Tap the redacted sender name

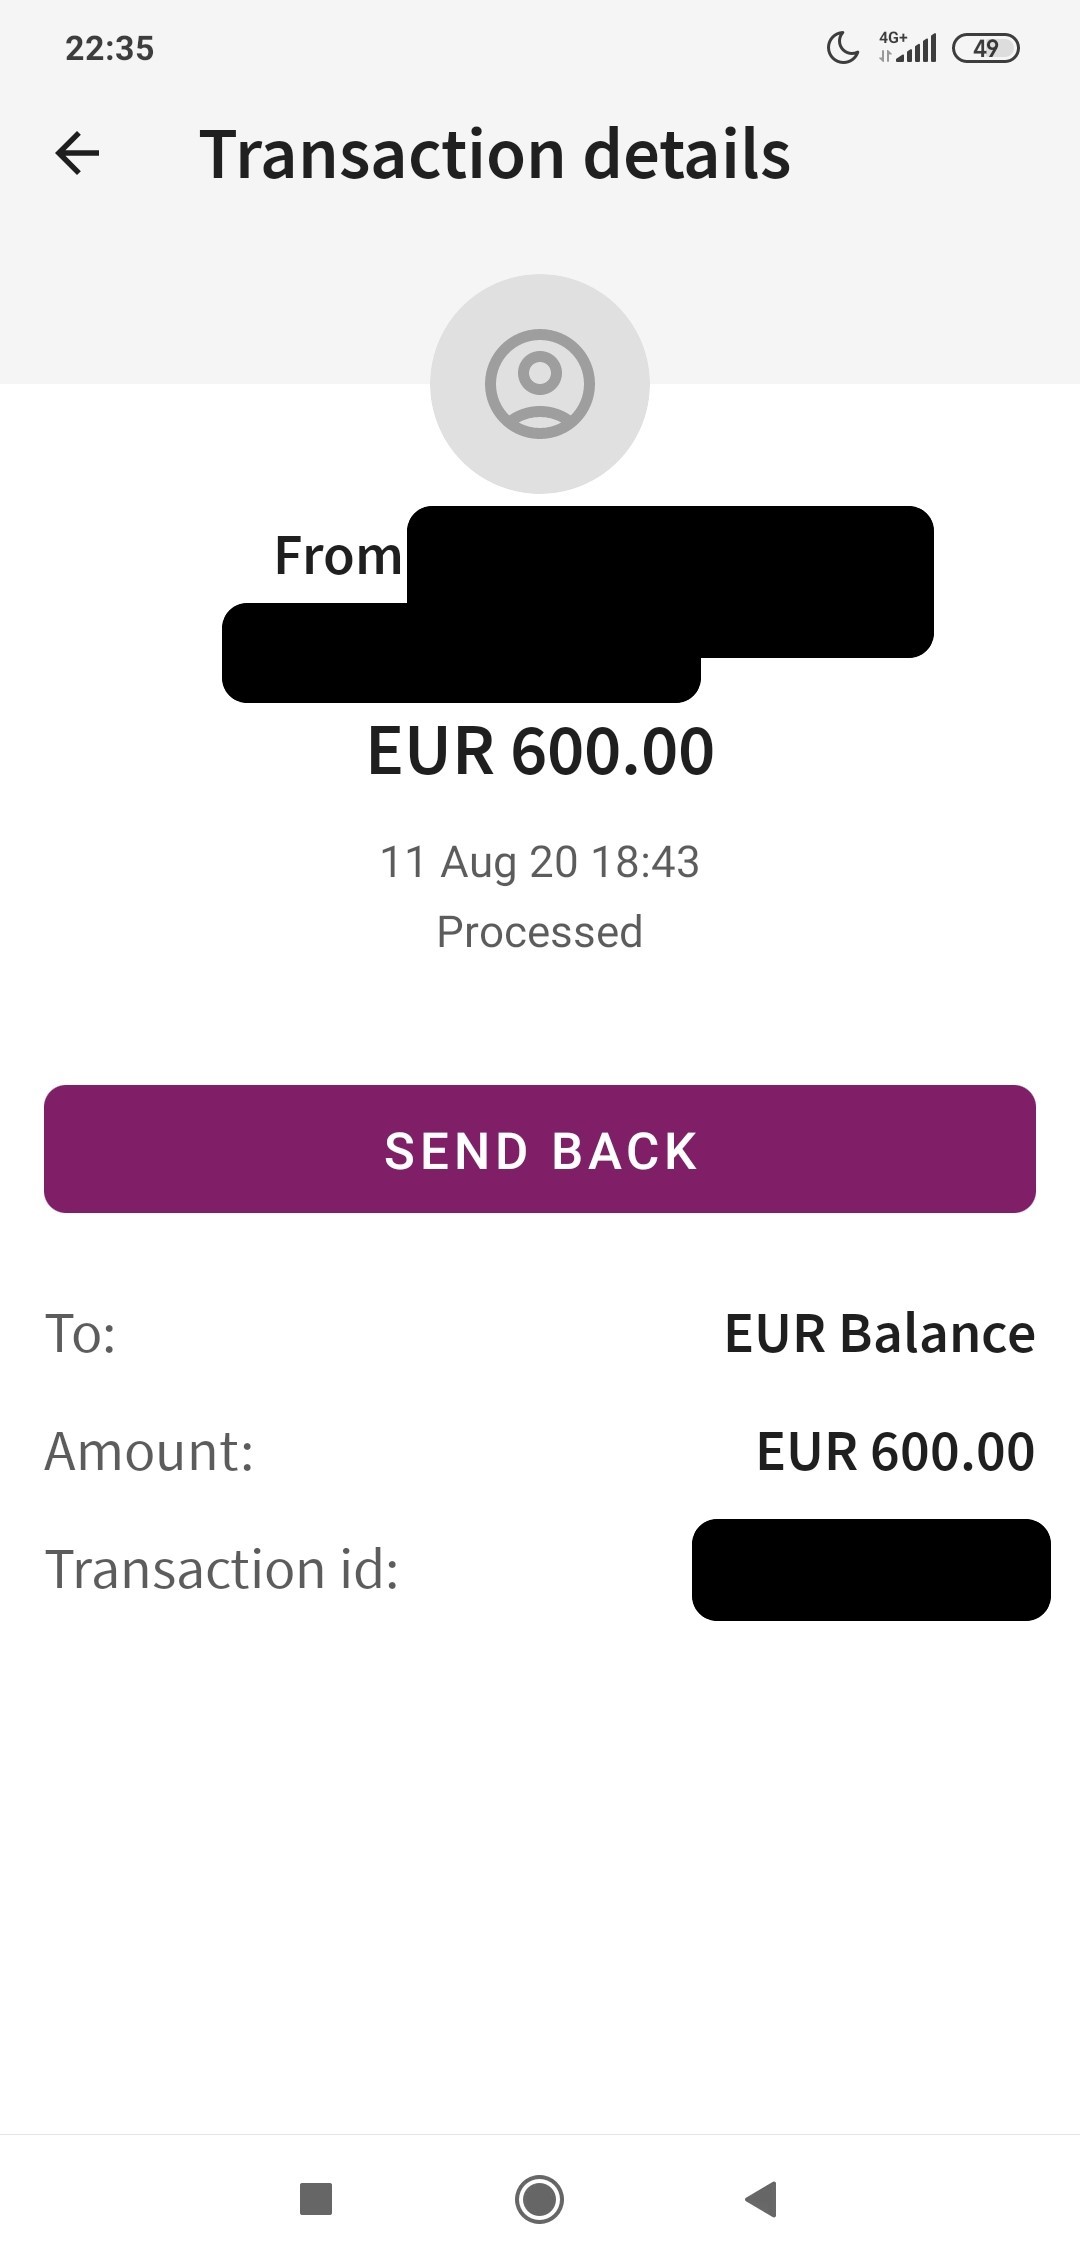point(578,604)
